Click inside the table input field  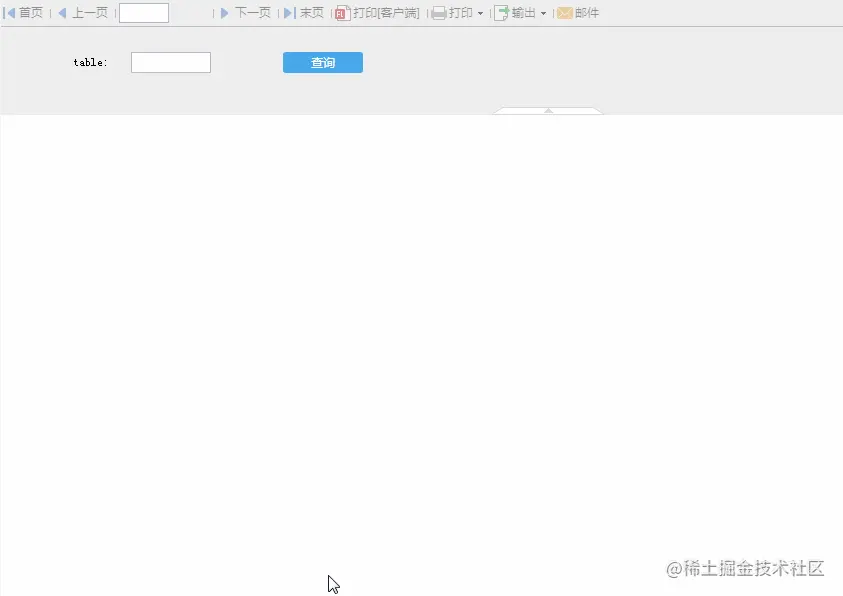170,62
